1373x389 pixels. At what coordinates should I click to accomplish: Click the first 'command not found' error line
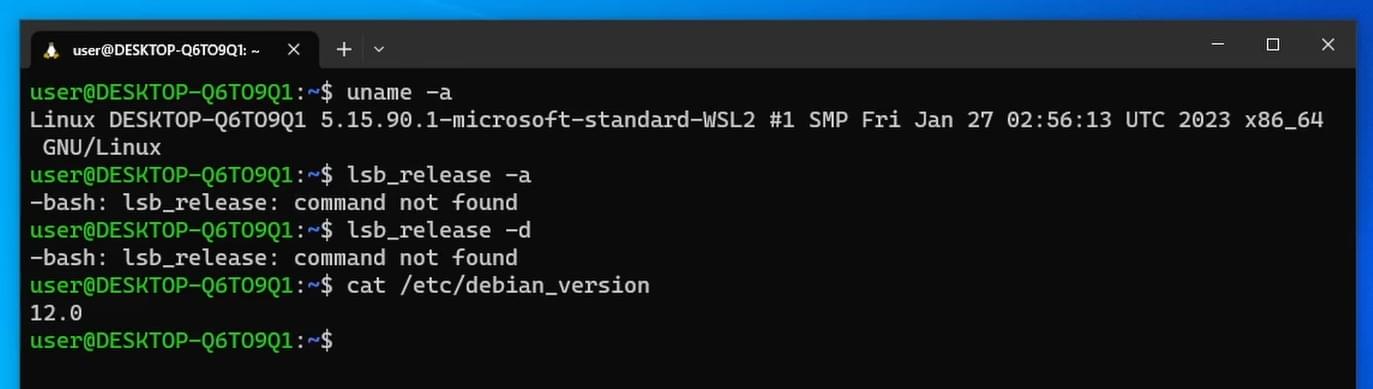(x=274, y=203)
